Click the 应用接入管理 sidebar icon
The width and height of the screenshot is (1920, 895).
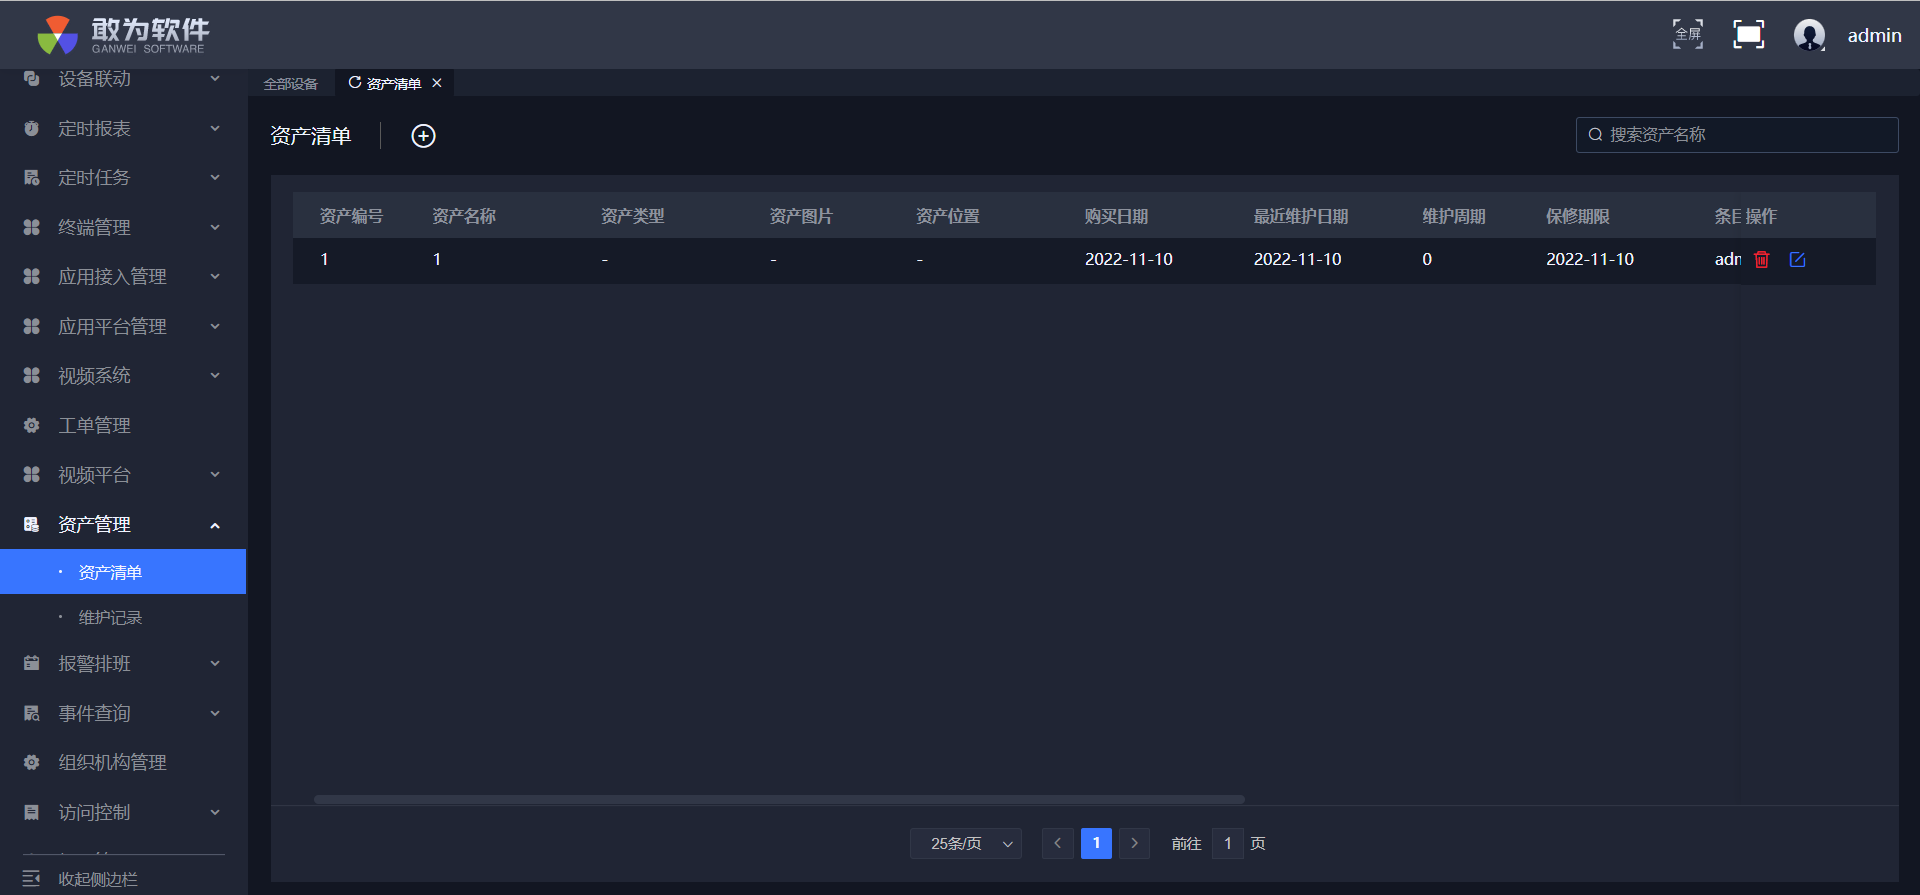point(31,276)
